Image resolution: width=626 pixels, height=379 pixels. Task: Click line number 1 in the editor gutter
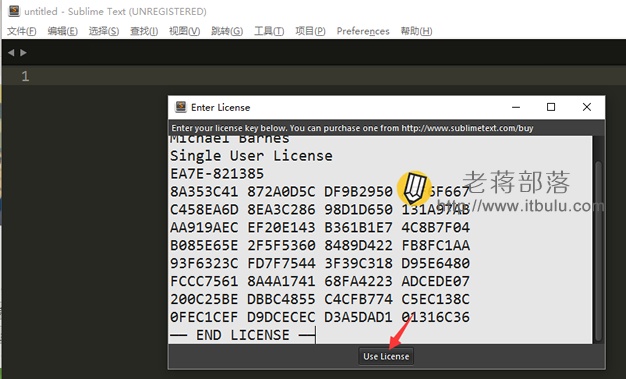(x=25, y=76)
